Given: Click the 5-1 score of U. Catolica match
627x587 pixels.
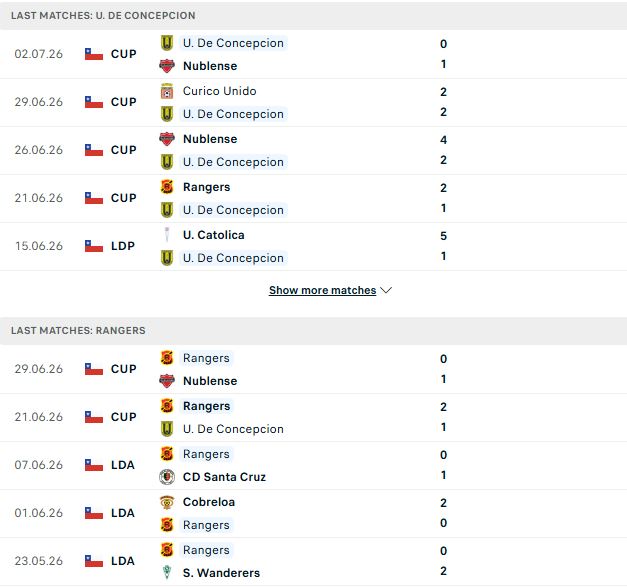Looking at the screenshot, I should [x=443, y=246].
